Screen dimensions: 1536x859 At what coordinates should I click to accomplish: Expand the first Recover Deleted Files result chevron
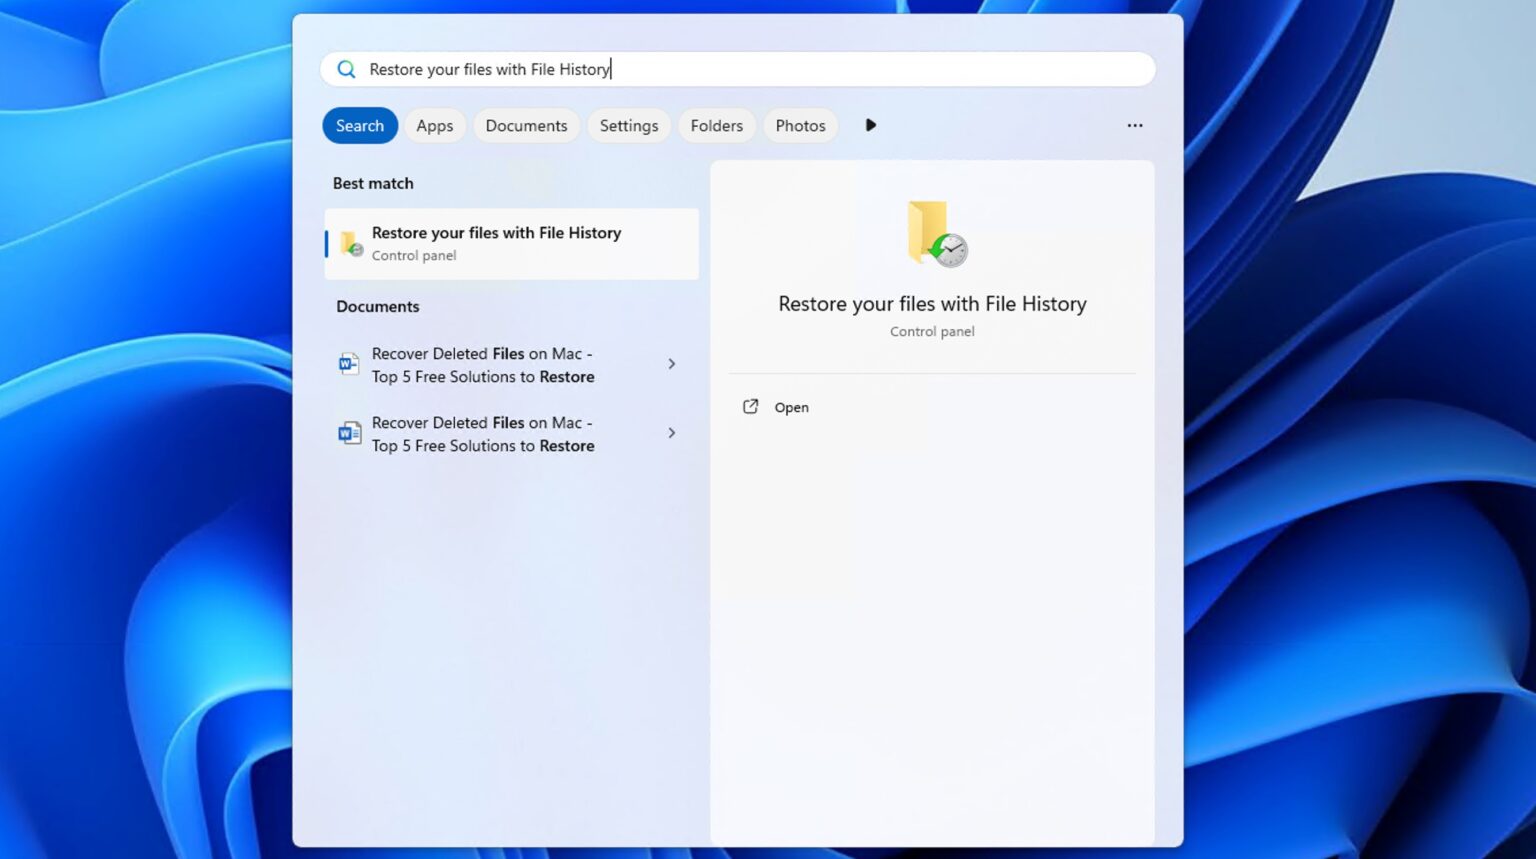(x=671, y=364)
